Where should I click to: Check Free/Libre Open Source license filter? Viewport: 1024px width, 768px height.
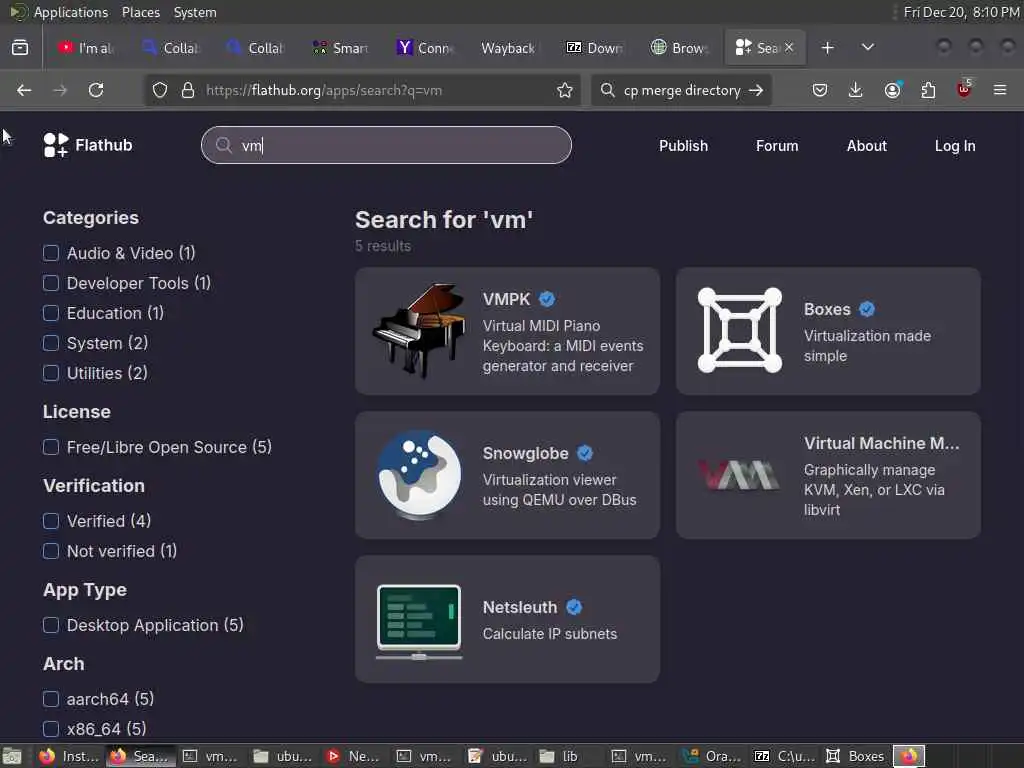(x=51, y=447)
